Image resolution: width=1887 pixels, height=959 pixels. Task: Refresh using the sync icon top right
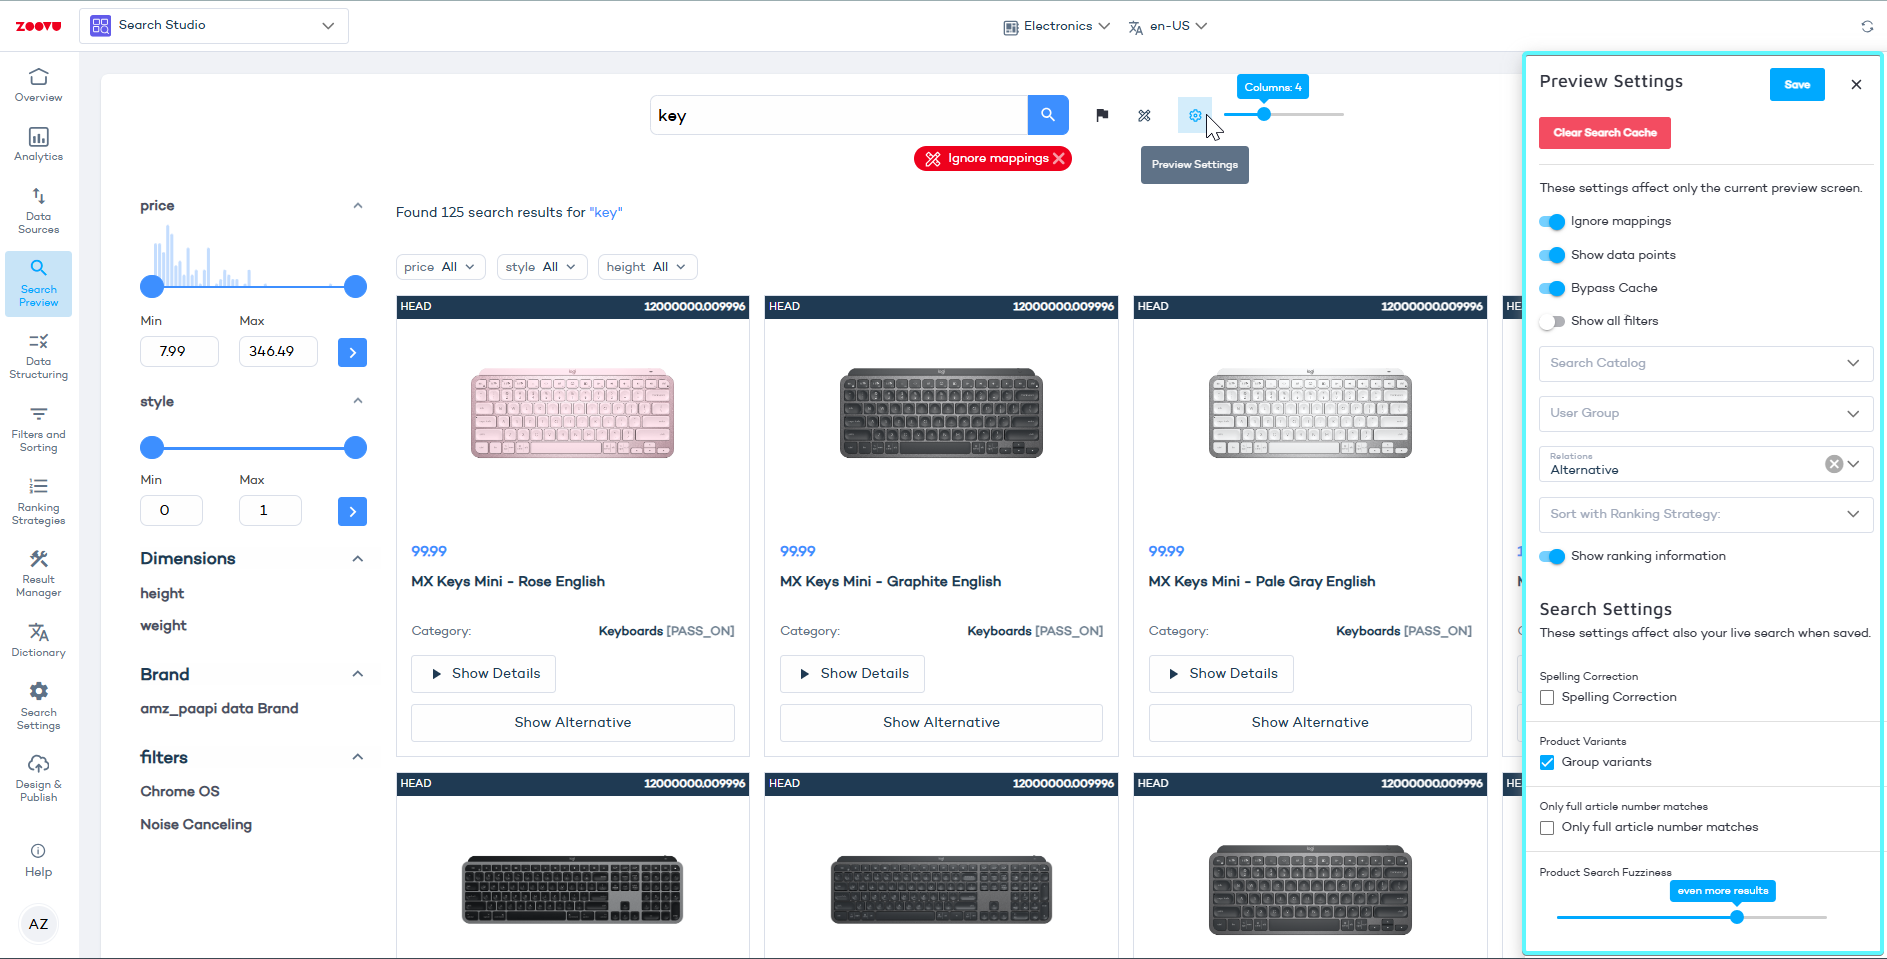[1867, 26]
